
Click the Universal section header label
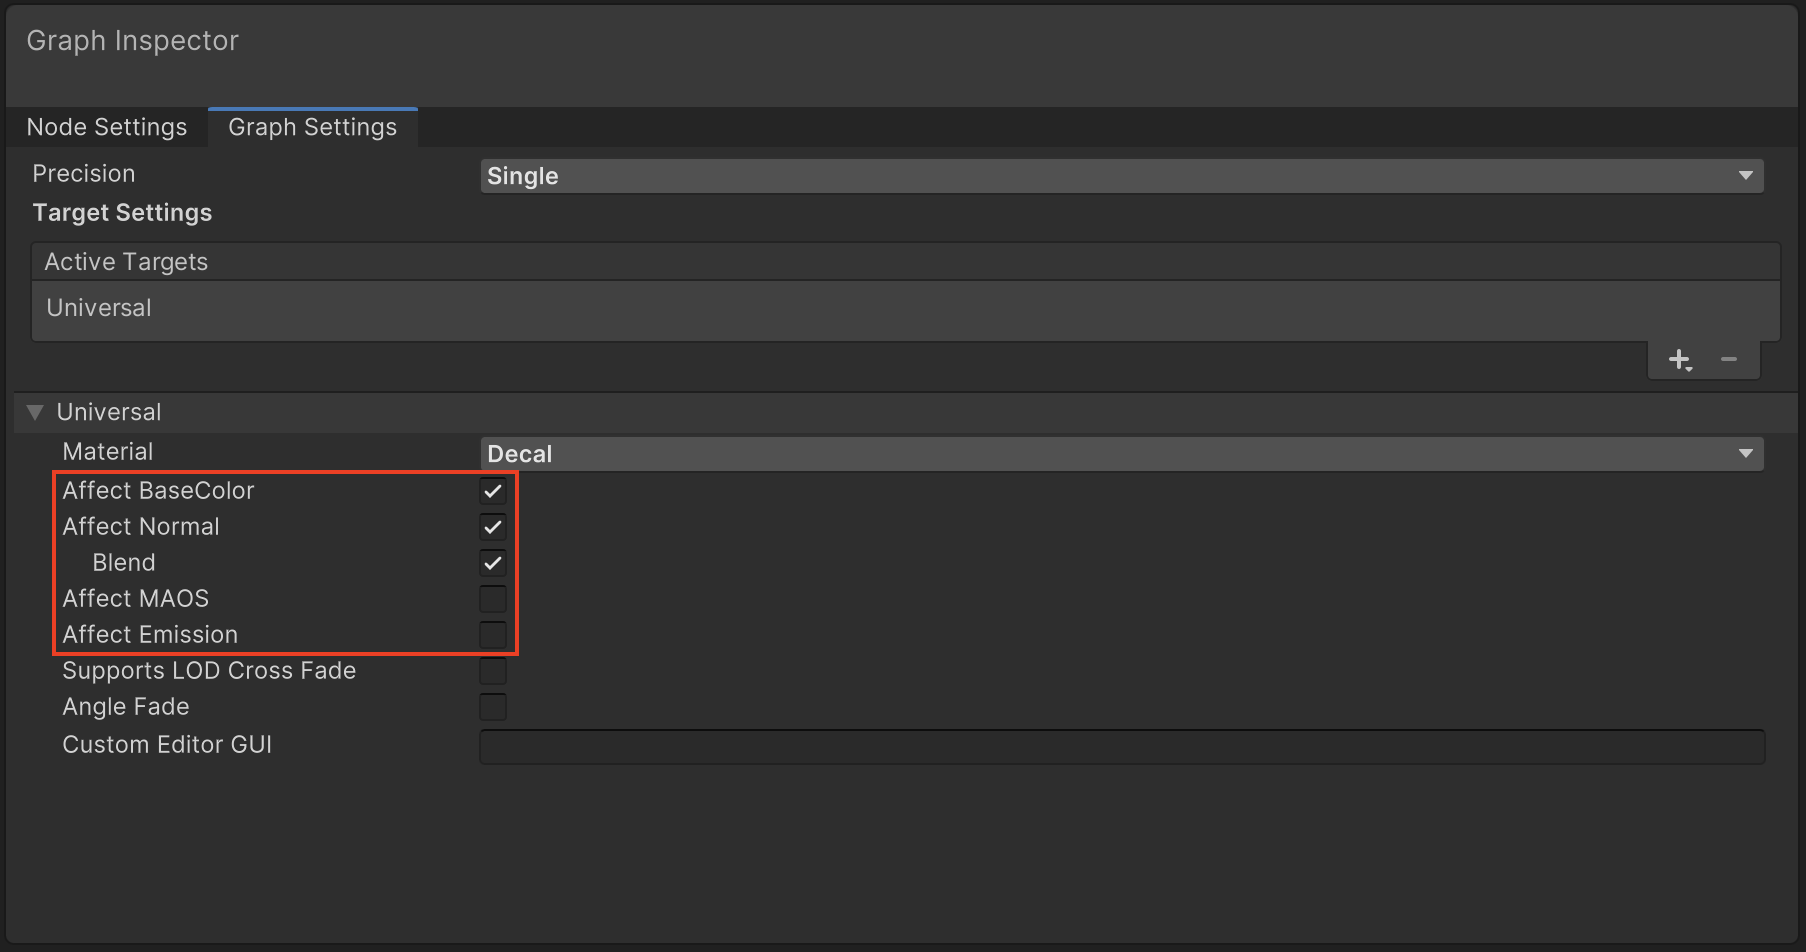[x=109, y=412]
